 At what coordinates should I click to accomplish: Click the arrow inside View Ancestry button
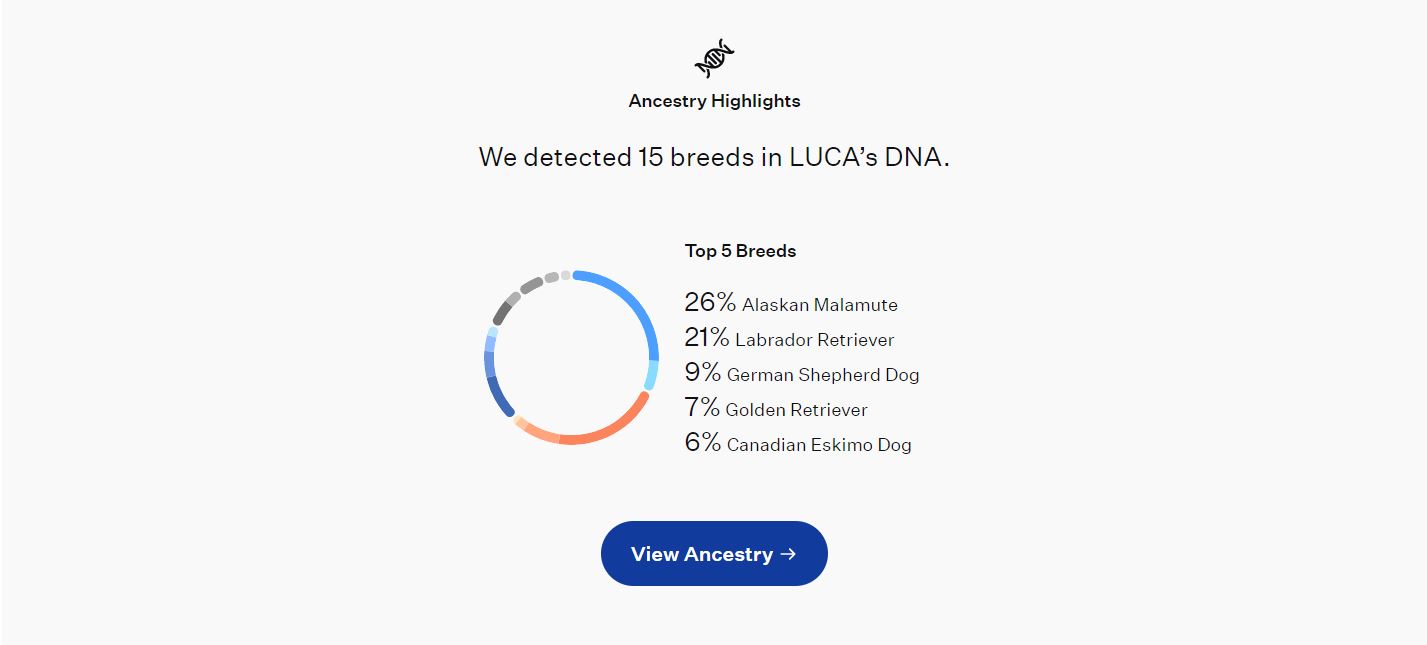point(788,553)
